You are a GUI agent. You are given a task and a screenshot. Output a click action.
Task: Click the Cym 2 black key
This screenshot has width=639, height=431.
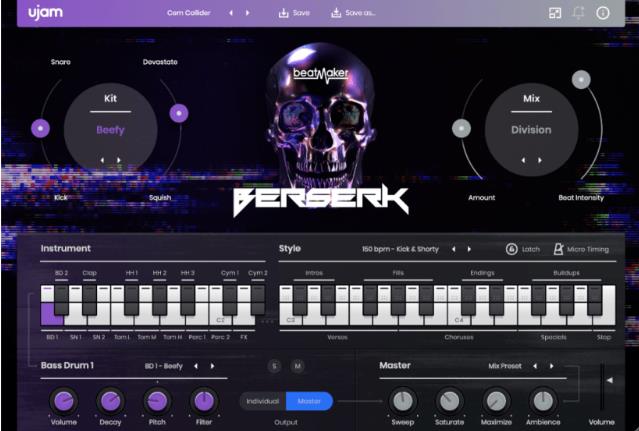258,300
